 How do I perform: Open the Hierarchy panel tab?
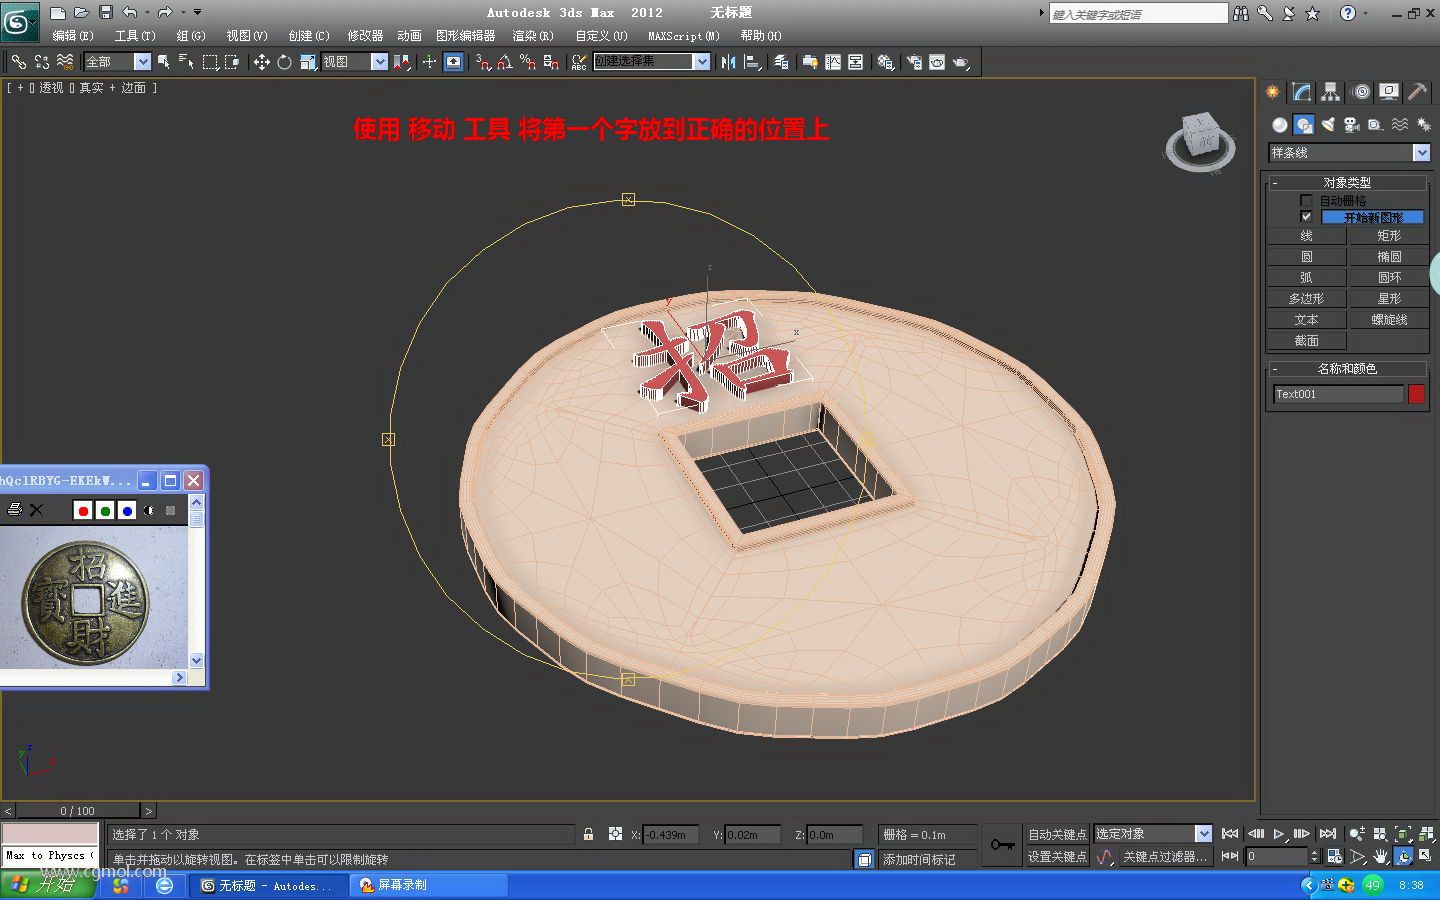pos(1330,92)
